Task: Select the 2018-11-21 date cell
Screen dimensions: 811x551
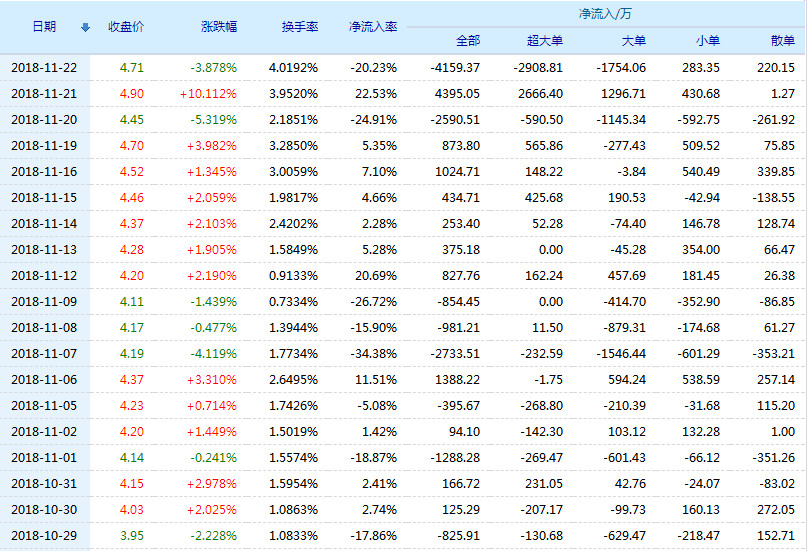Action: [x=44, y=93]
